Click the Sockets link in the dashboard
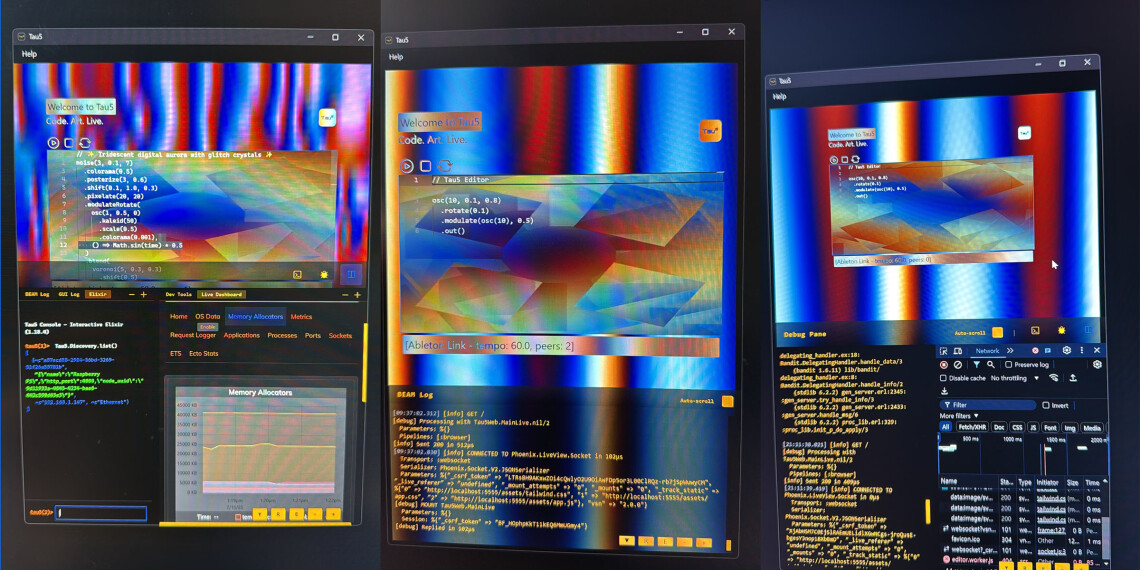Image resolution: width=1140 pixels, height=570 pixels. click(340, 336)
